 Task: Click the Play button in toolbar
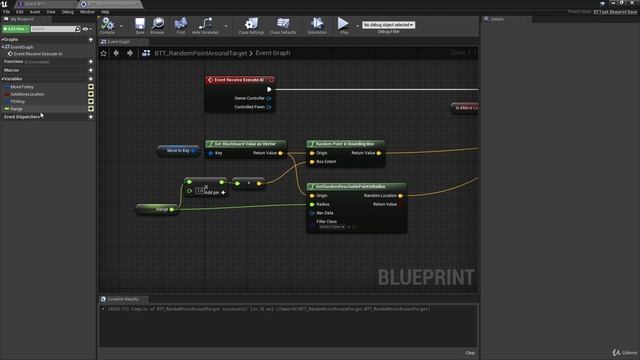(x=344, y=25)
